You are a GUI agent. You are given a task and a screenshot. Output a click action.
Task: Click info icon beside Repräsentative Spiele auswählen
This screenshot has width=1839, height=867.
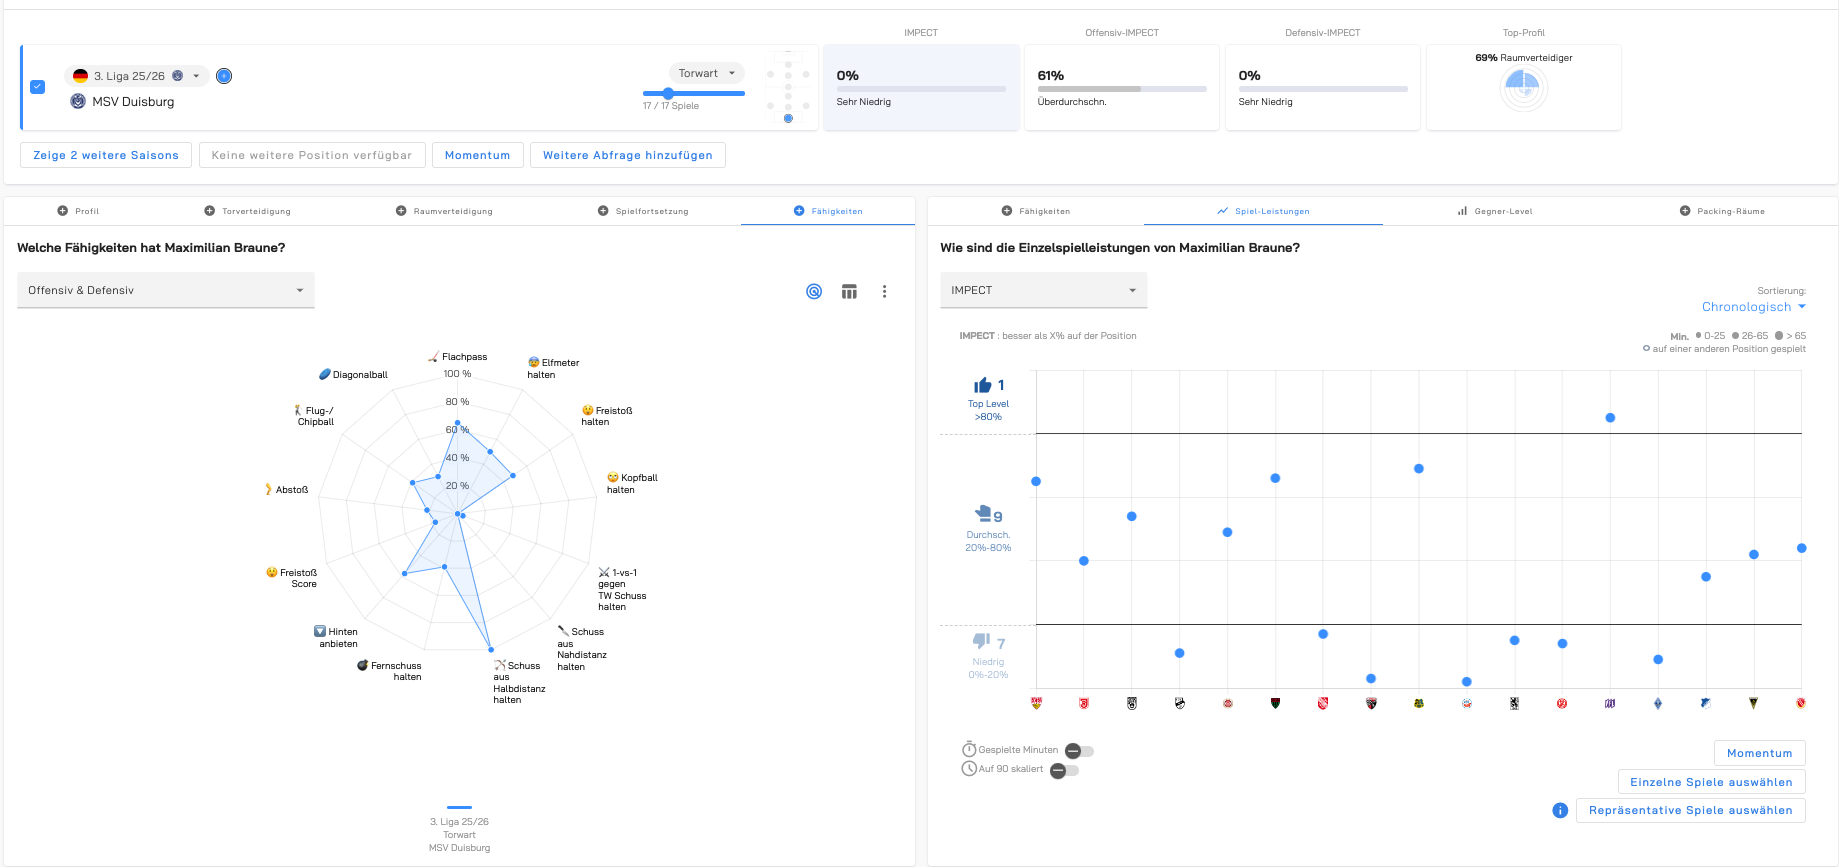click(x=1560, y=810)
